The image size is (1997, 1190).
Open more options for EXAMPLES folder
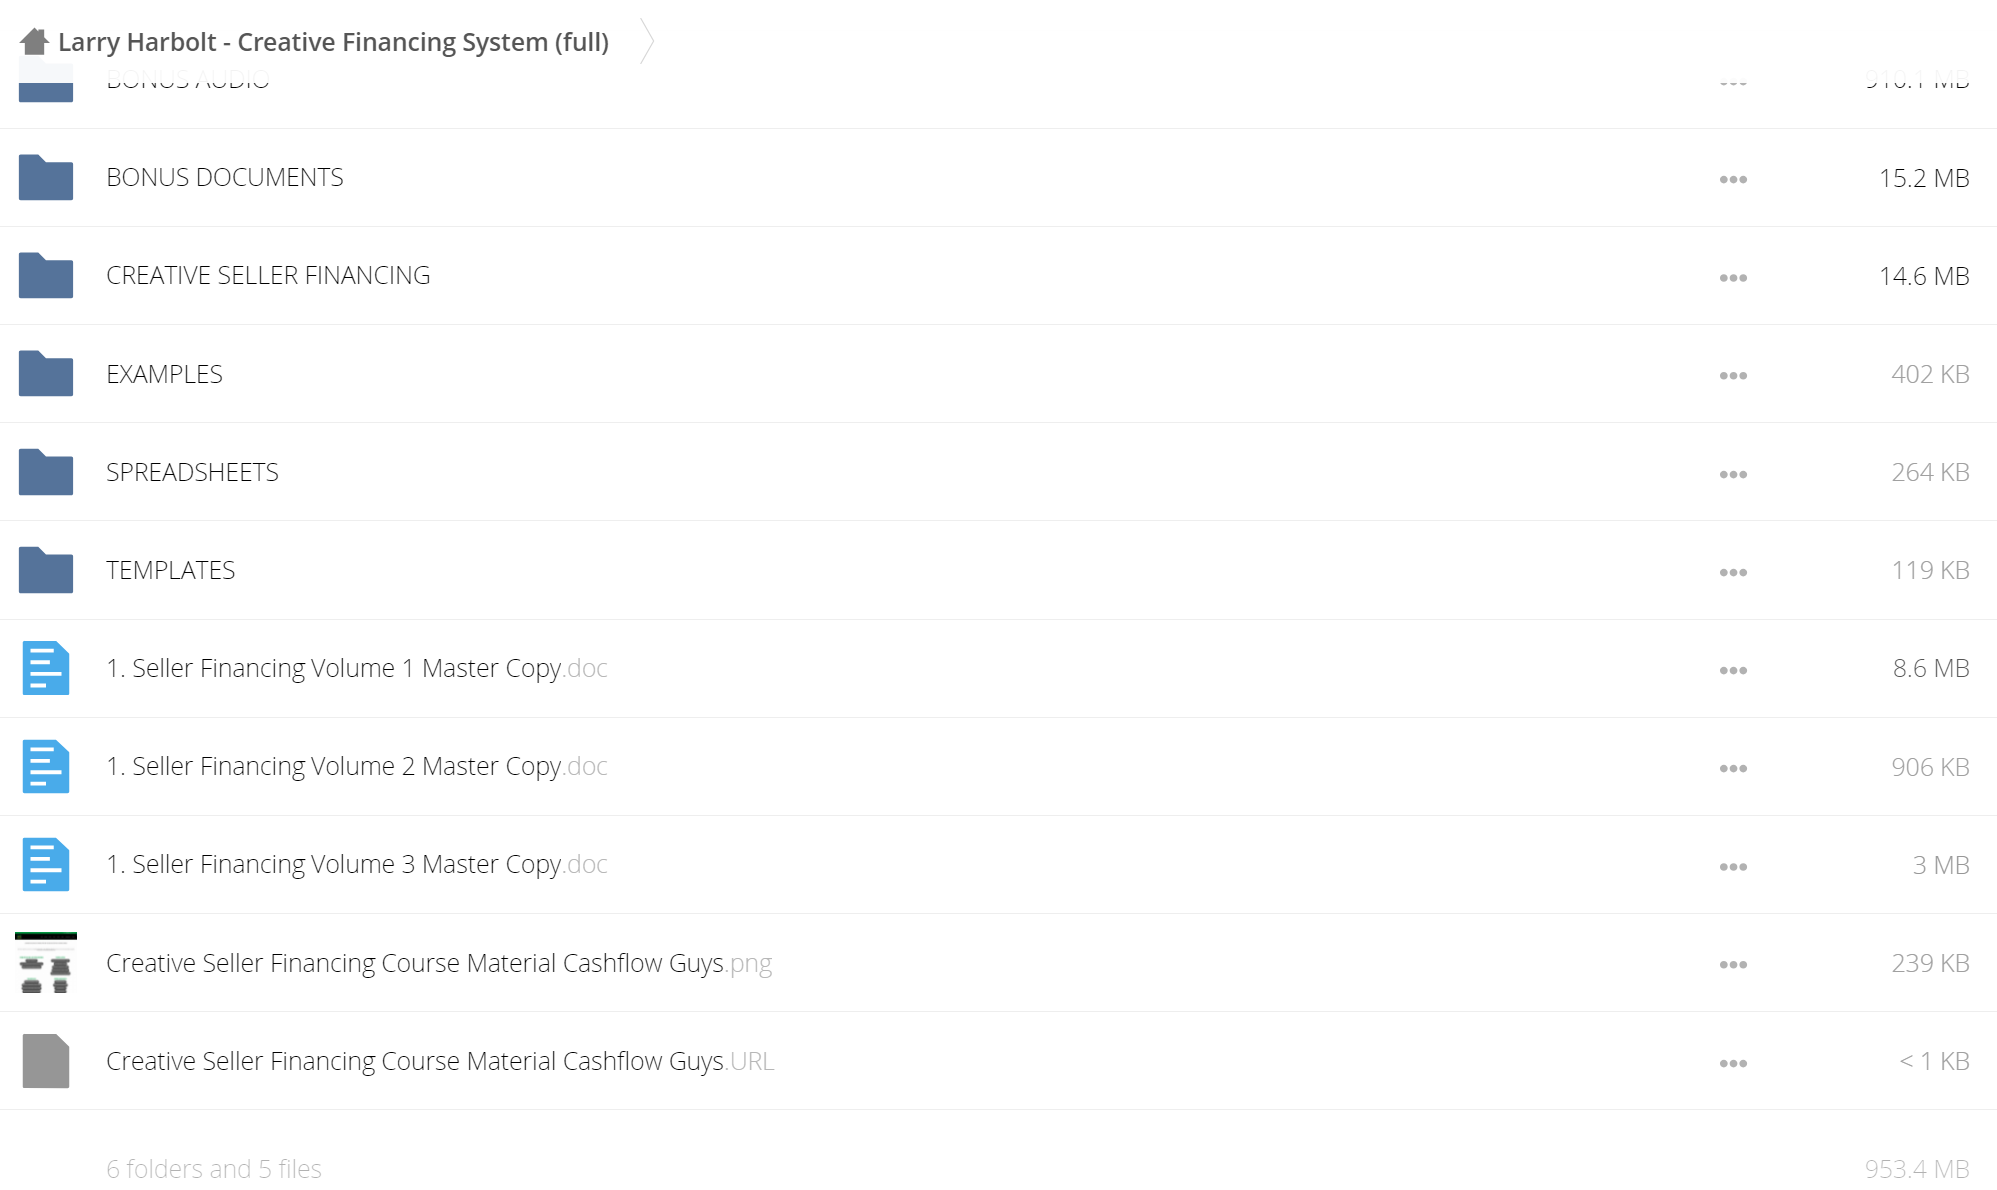tap(1733, 376)
